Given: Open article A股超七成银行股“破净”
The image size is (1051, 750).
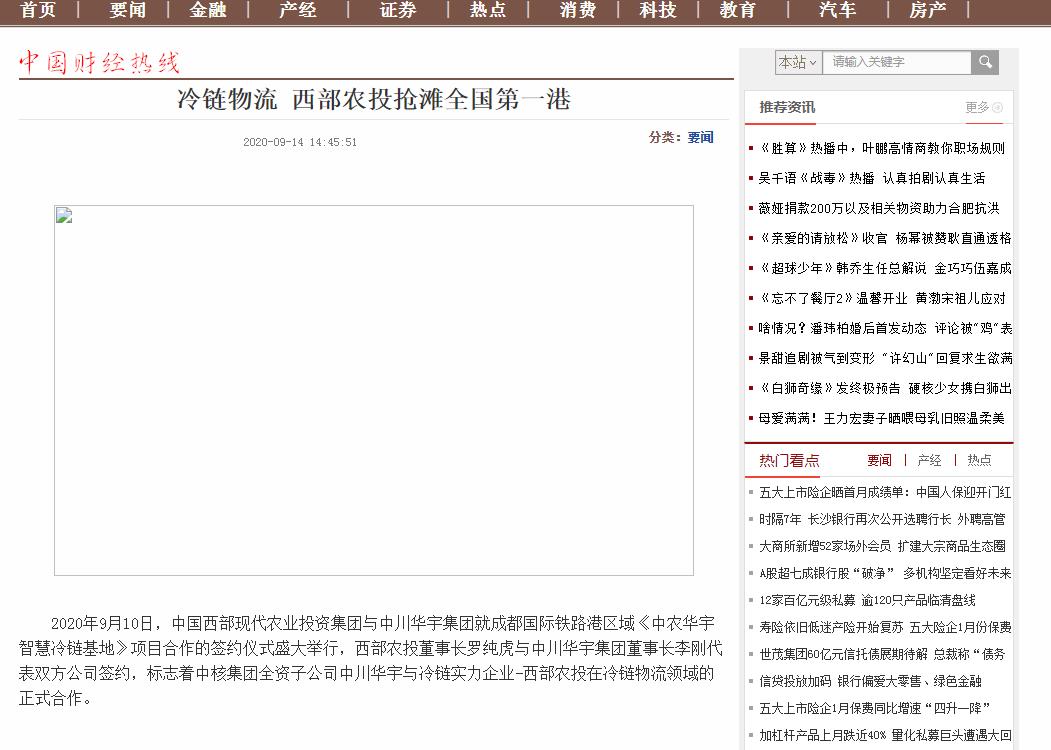Looking at the screenshot, I should coord(885,573).
